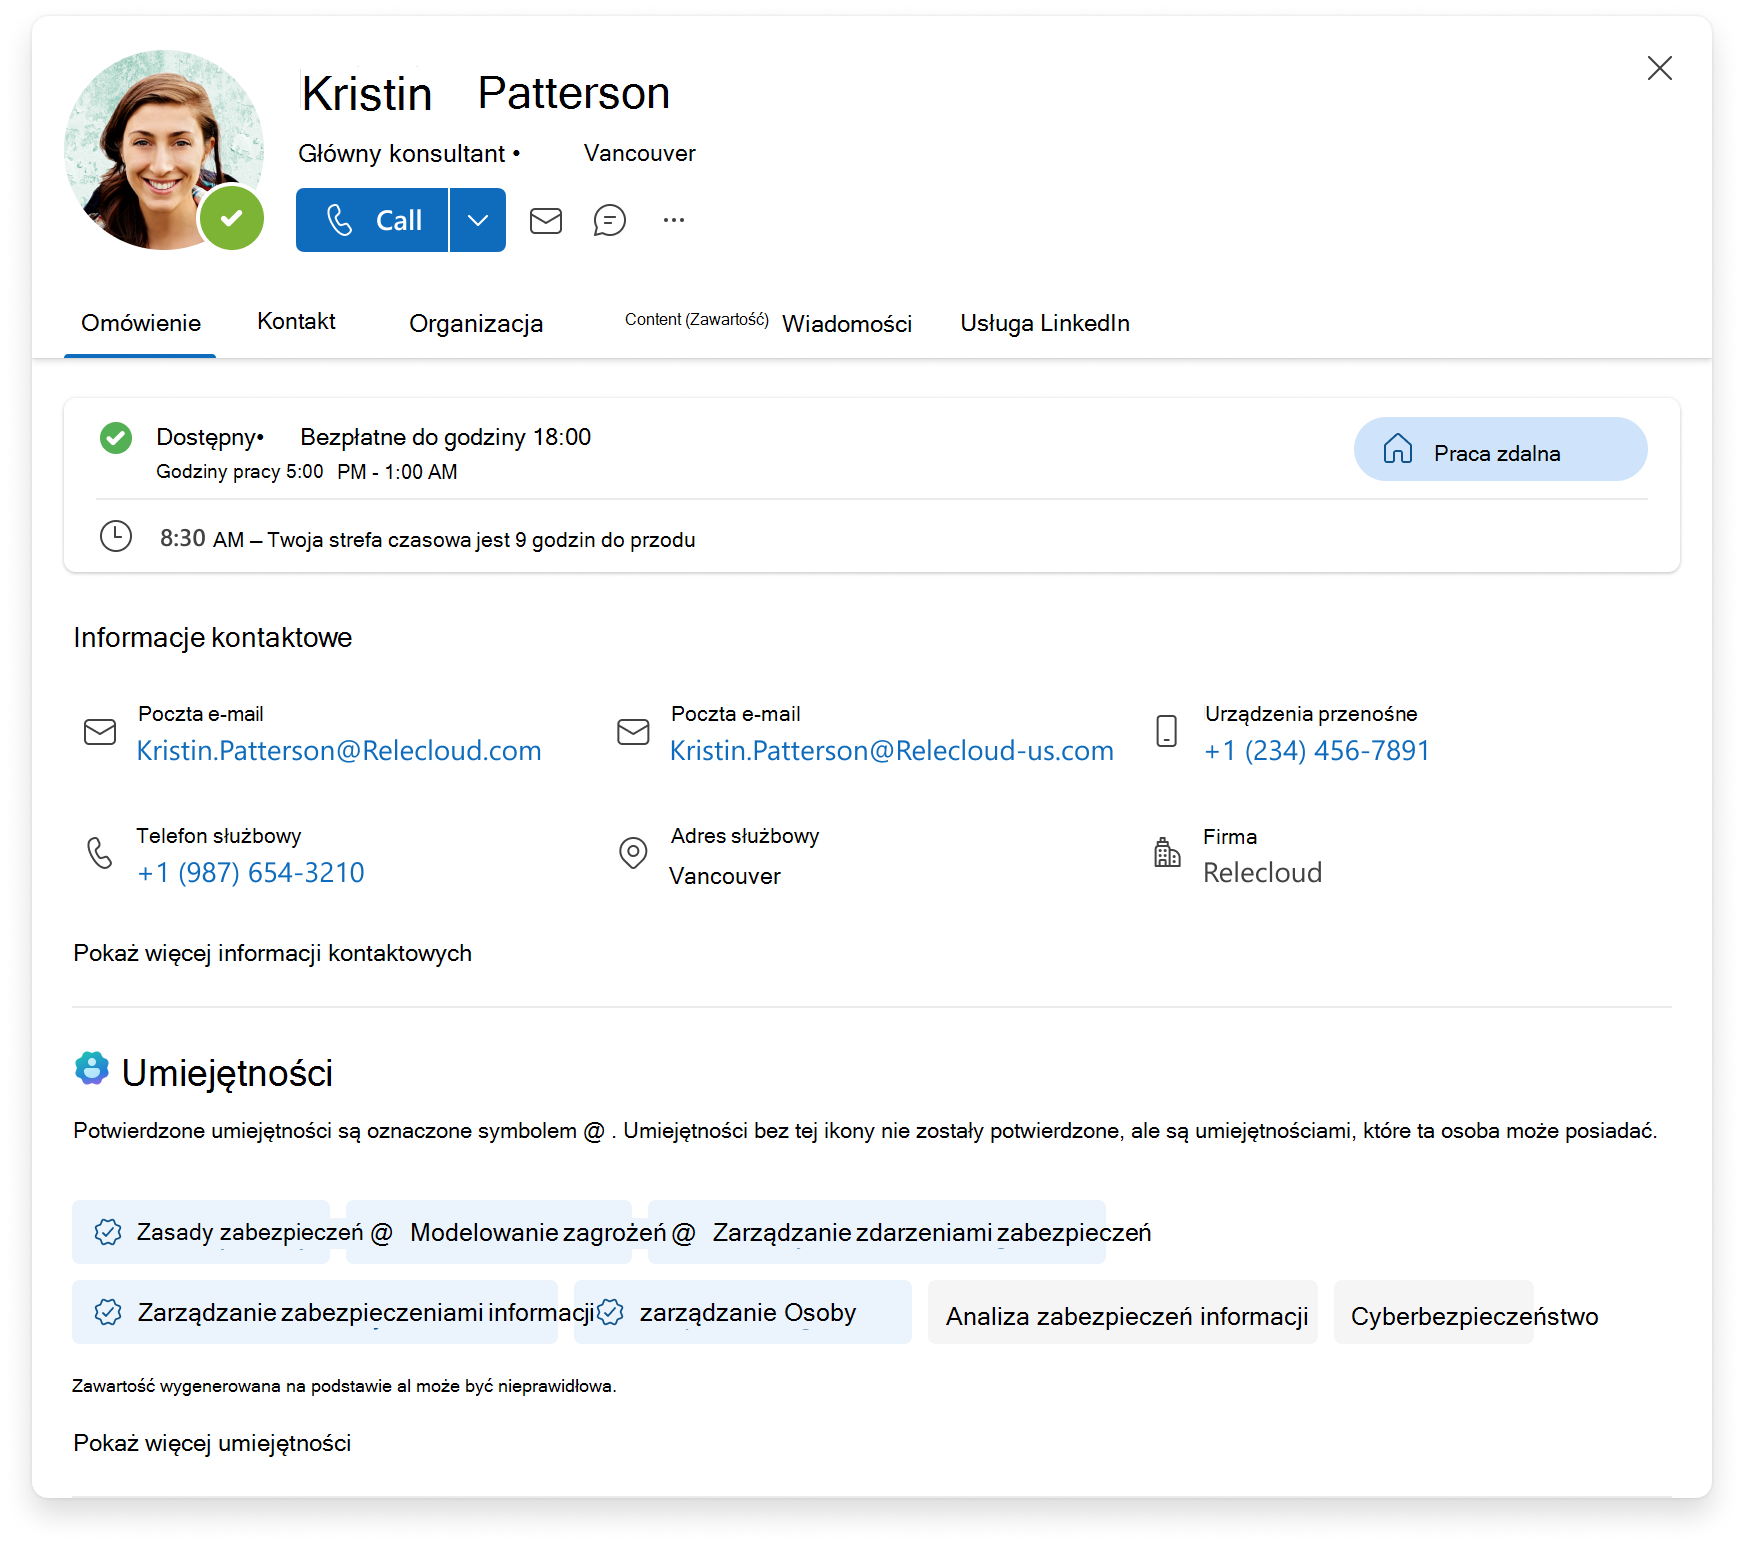Click the mobile device icon
Viewport: 1744px width, 1546px height.
pyautogui.click(x=1166, y=731)
